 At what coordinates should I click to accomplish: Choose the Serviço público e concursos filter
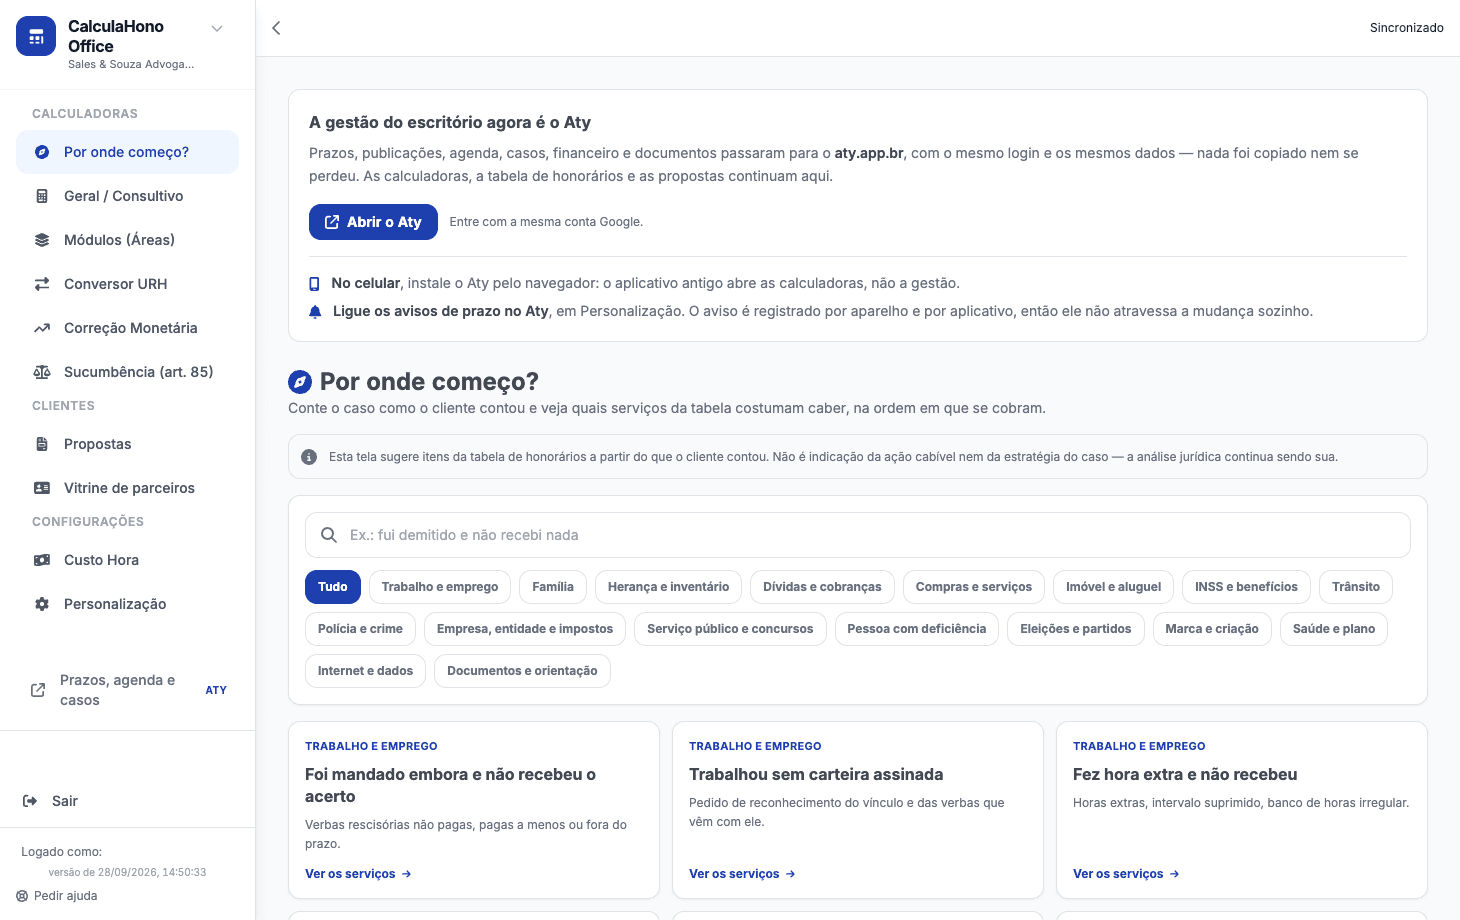click(x=730, y=629)
